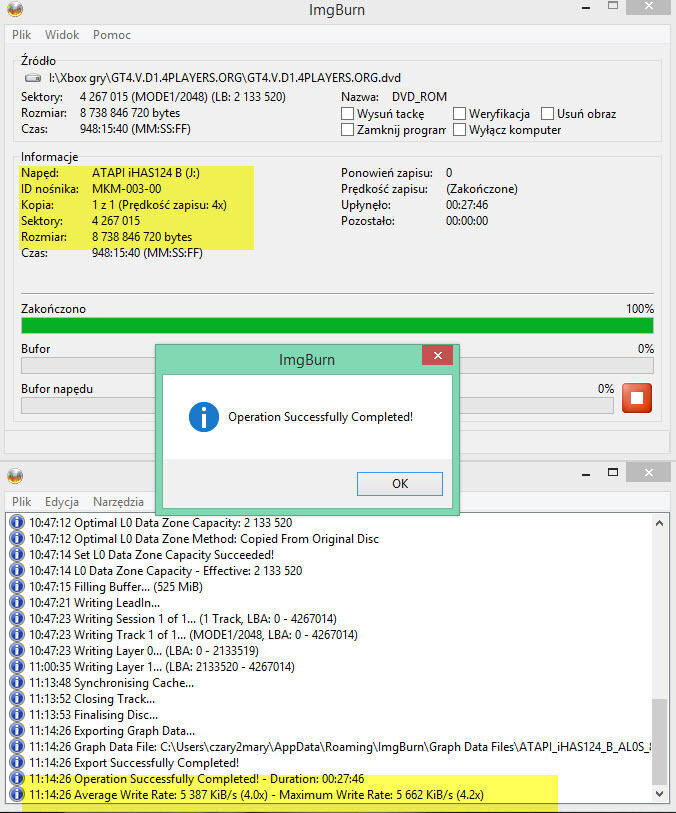
Task: Enable the Weryfikacja checkbox
Action: (459, 114)
